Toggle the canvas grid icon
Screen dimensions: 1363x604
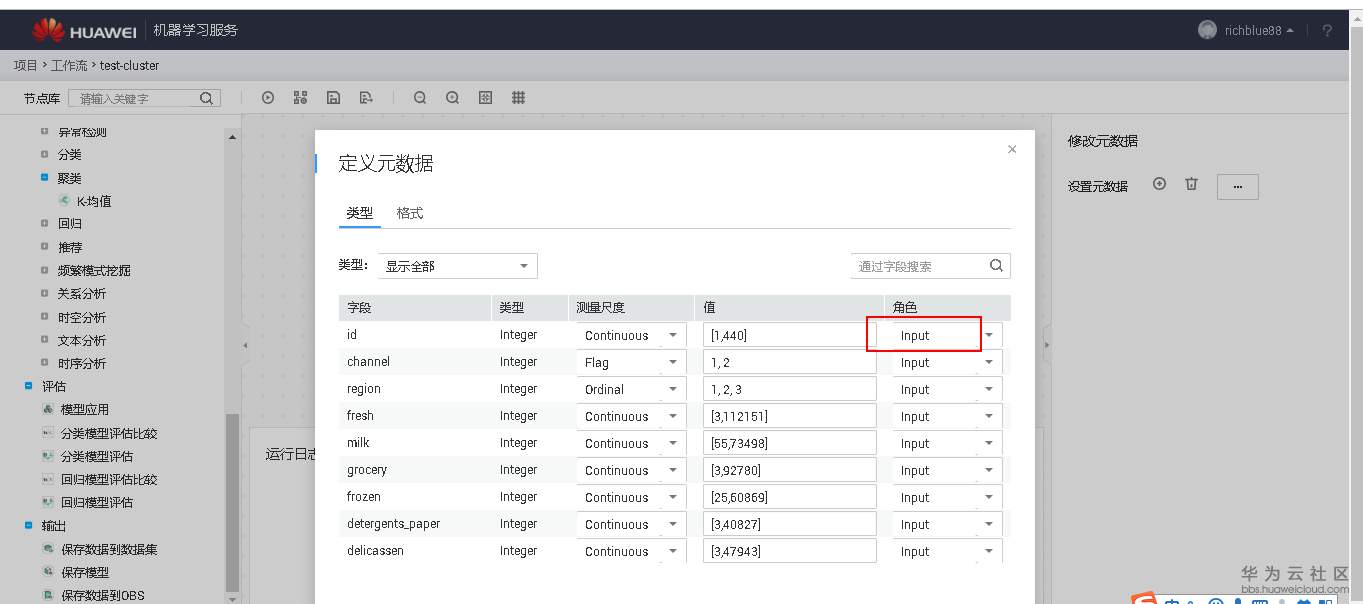pyautogui.click(x=519, y=98)
